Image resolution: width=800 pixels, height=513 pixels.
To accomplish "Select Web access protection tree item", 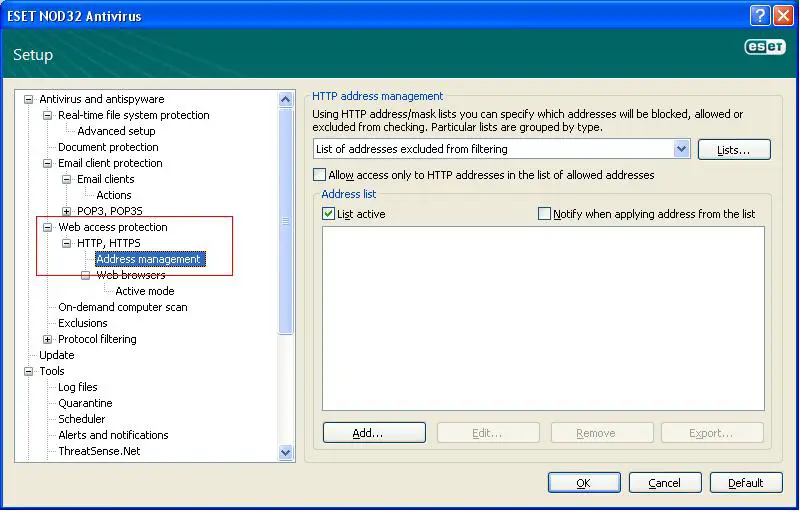I will 113,227.
